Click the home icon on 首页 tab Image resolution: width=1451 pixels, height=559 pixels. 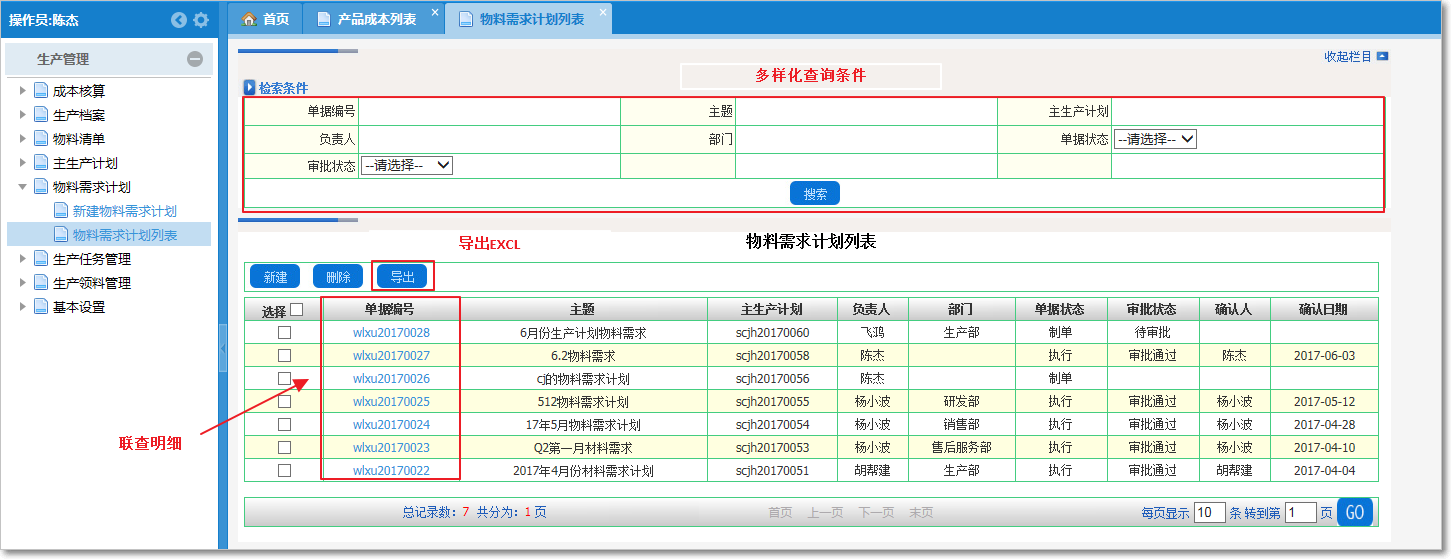250,19
